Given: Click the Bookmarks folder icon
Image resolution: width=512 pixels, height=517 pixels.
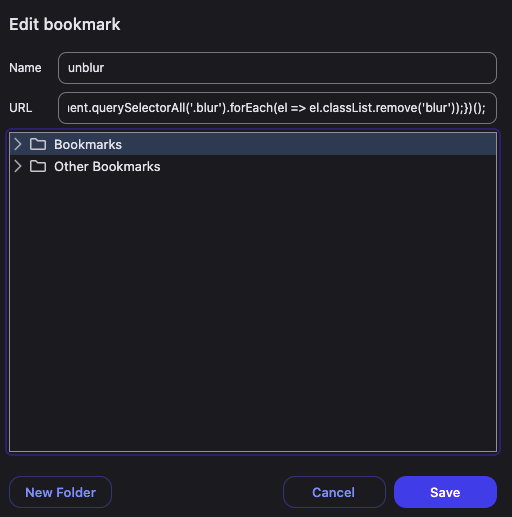Looking at the screenshot, I should click(x=38, y=144).
